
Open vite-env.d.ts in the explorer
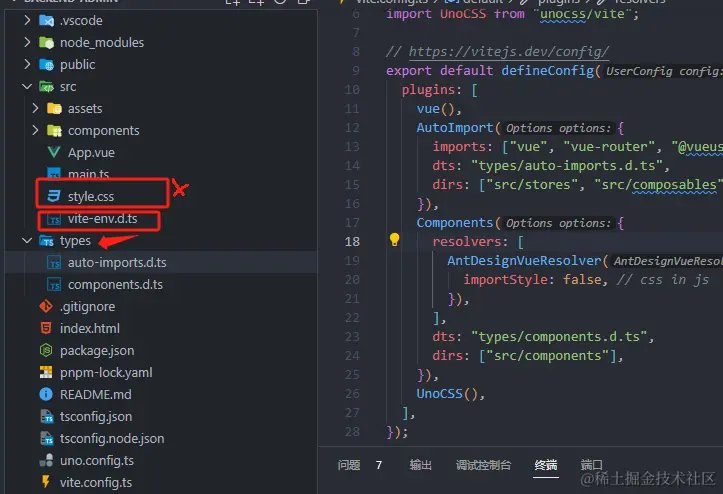(102, 219)
